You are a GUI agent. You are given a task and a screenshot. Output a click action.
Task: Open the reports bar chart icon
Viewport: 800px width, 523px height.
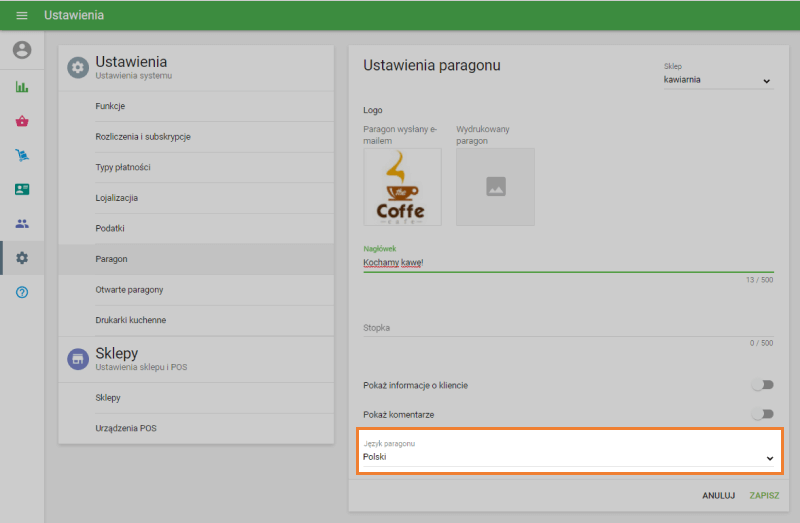(x=22, y=87)
